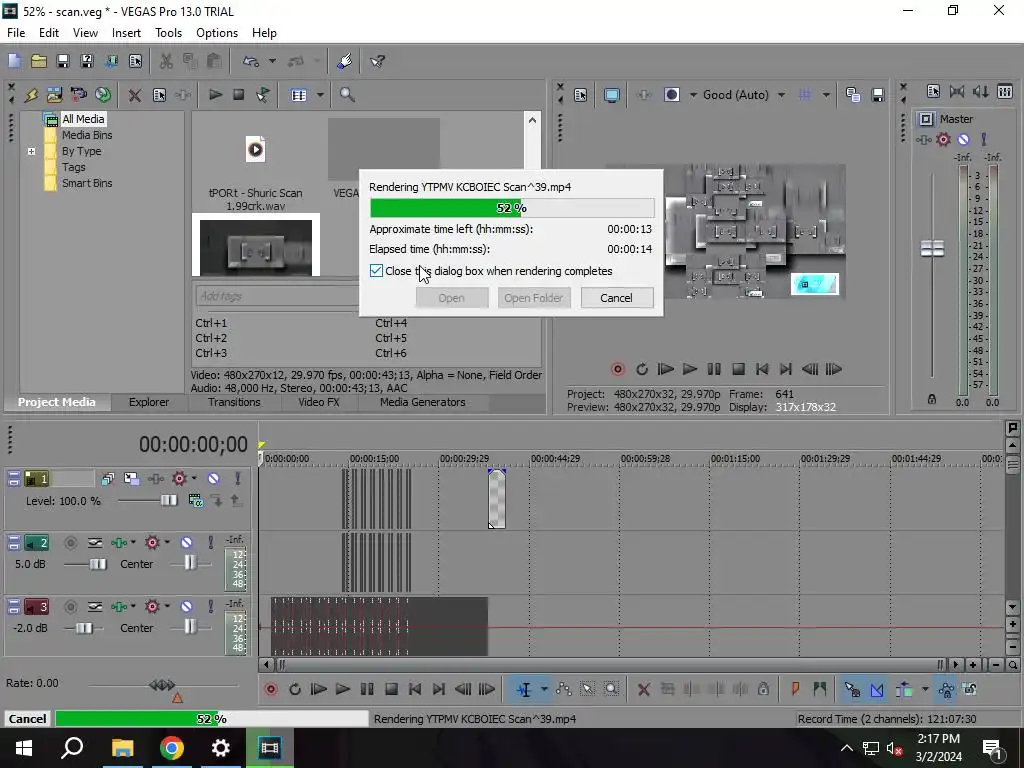Image resolution: width=1024 pixels, height=768 pixels.
Task: Toggle Master bus mute icon
Action: [963, 139]
